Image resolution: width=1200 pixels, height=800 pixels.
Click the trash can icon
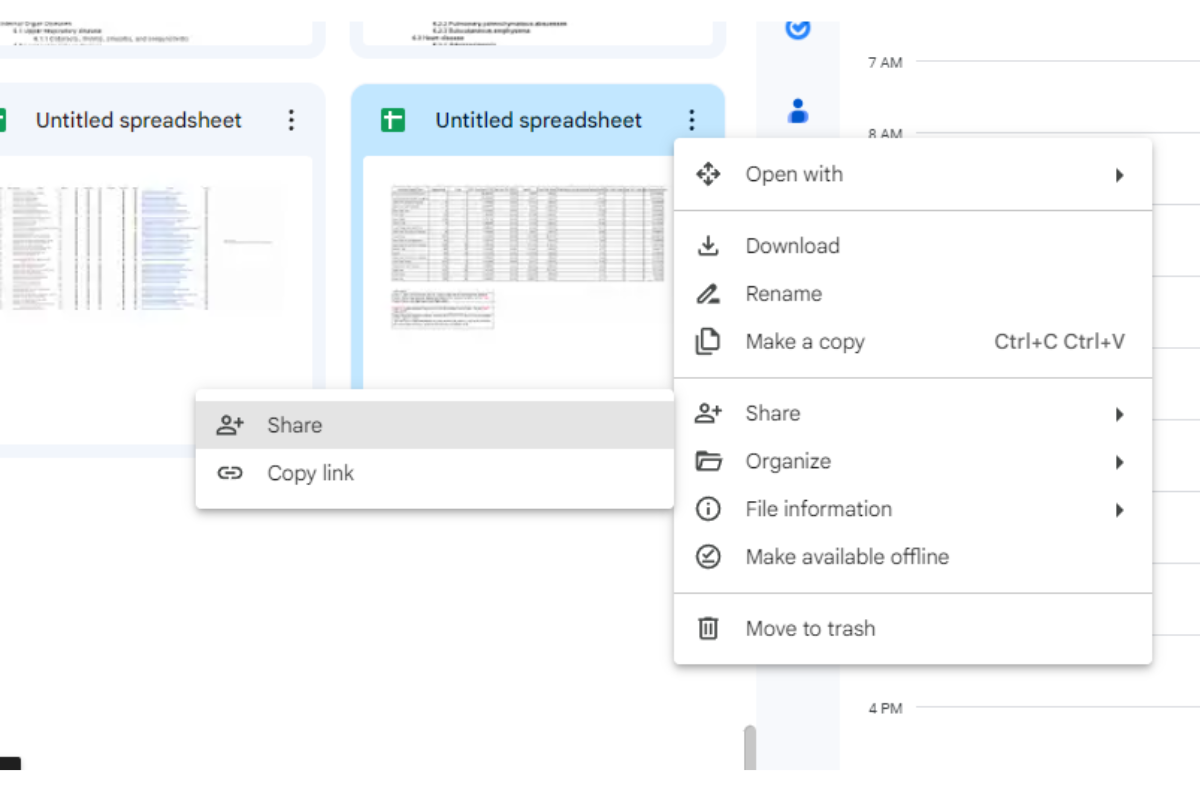click(708, 629)
